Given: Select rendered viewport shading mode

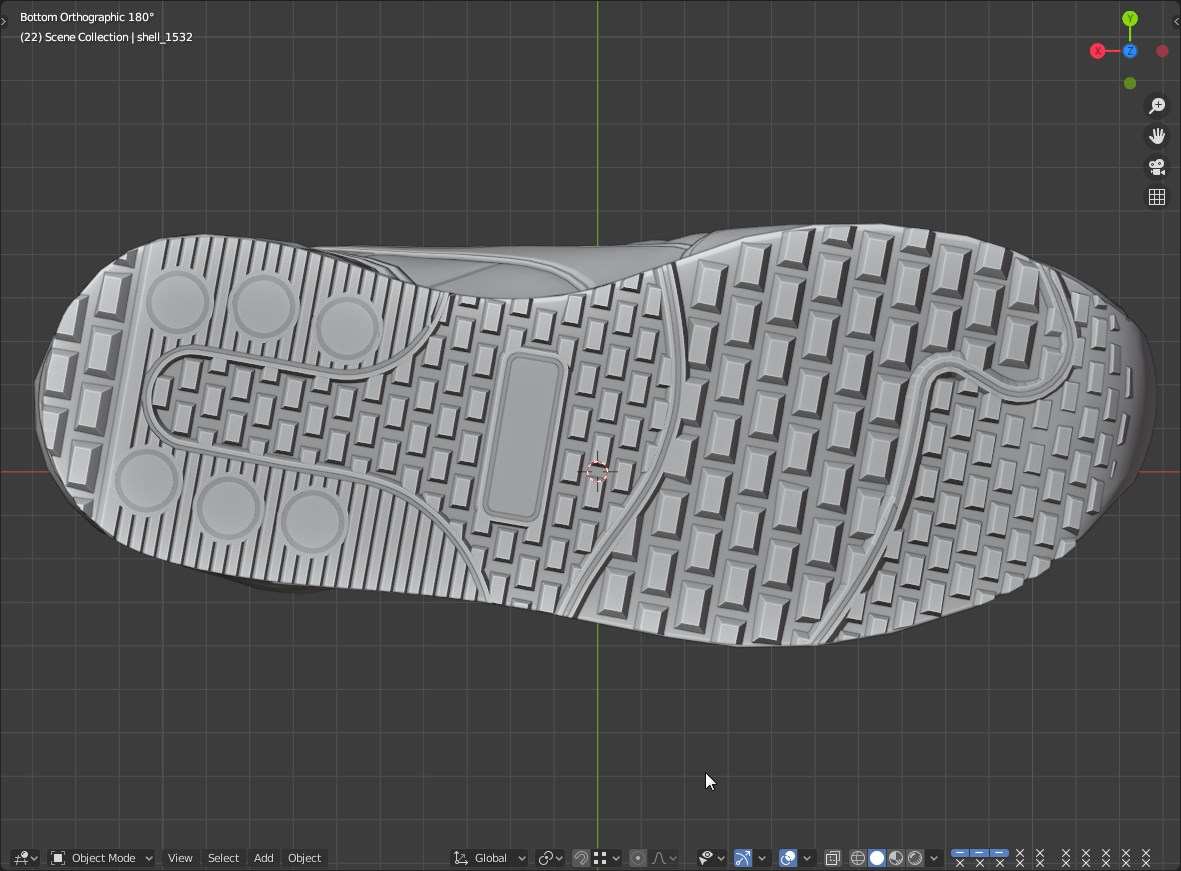Looking at the screenshot, I should [x=915, y=858].
